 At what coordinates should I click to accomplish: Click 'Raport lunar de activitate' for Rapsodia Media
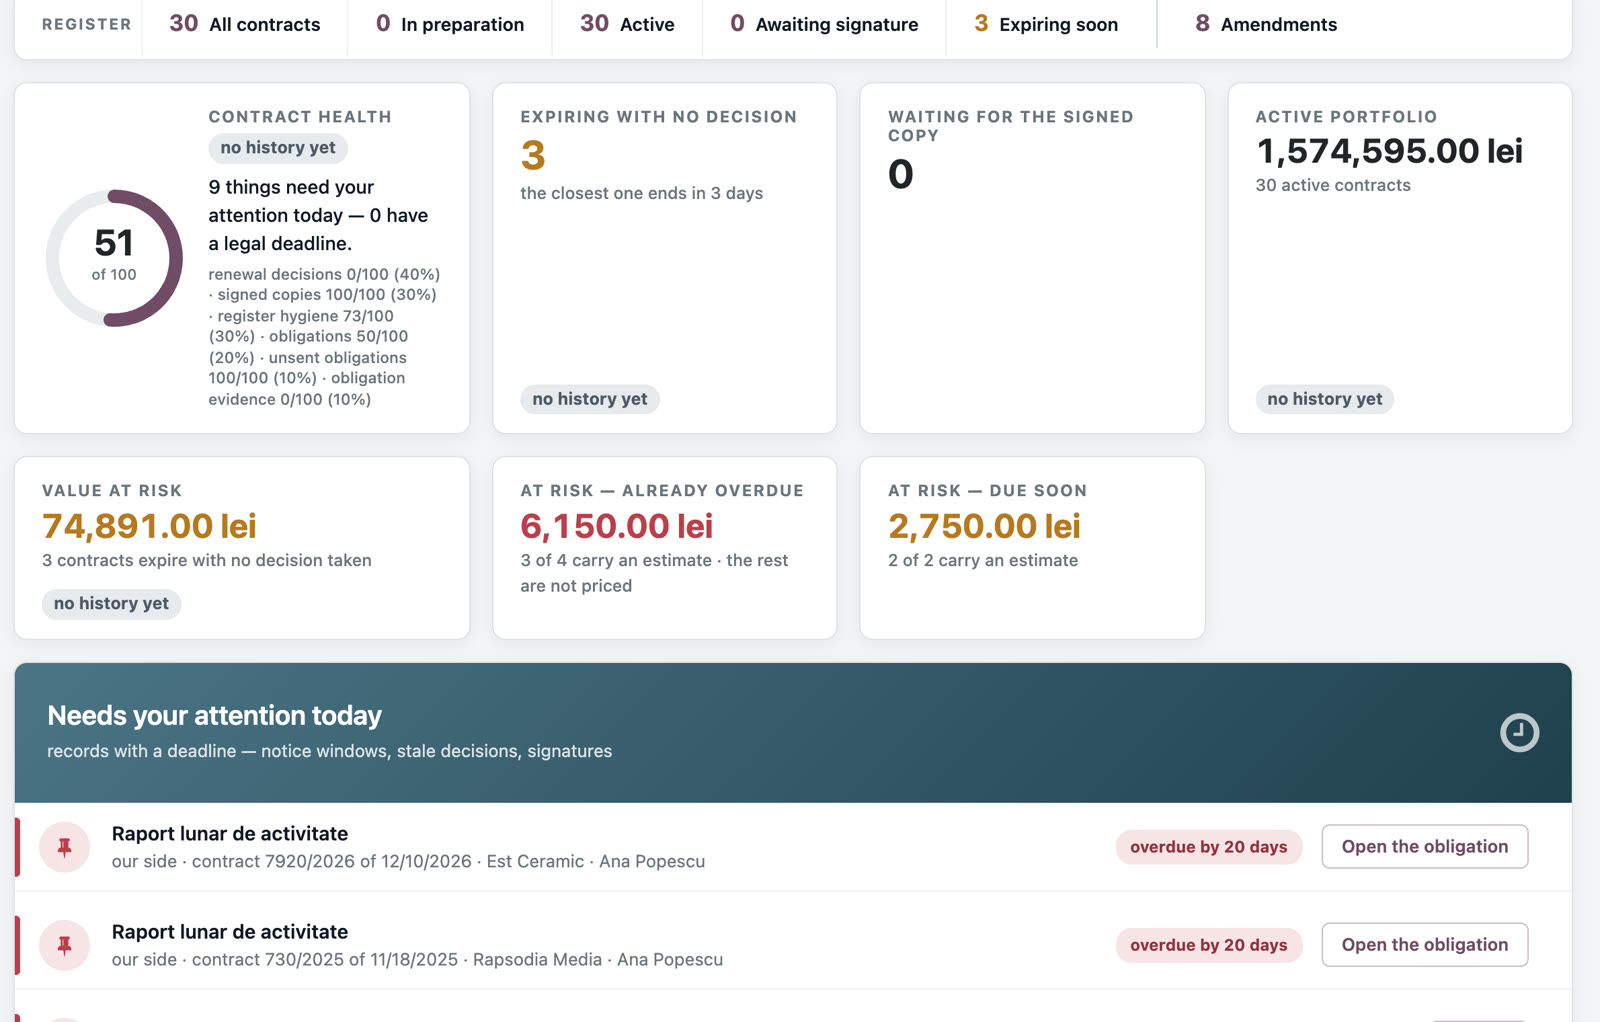coord(230,932)
